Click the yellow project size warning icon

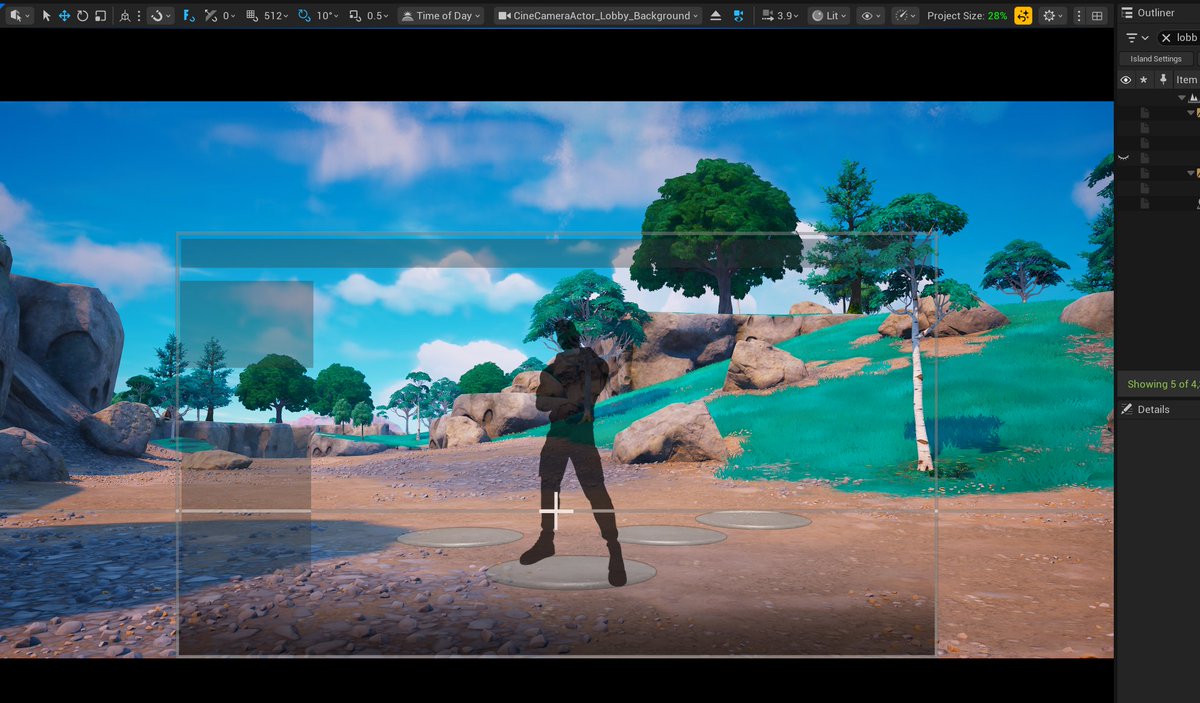pos(1023,16)
